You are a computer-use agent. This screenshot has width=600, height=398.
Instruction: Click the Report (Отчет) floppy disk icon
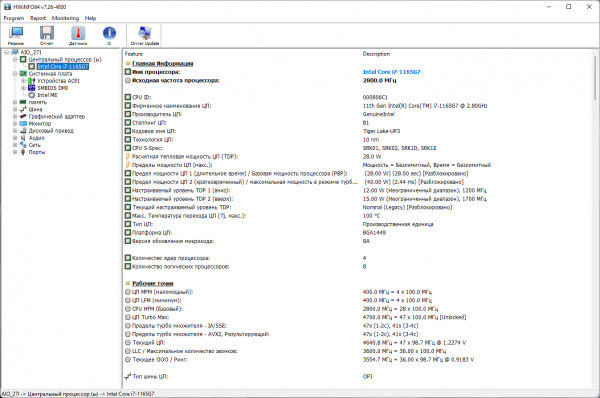(47, 33)
